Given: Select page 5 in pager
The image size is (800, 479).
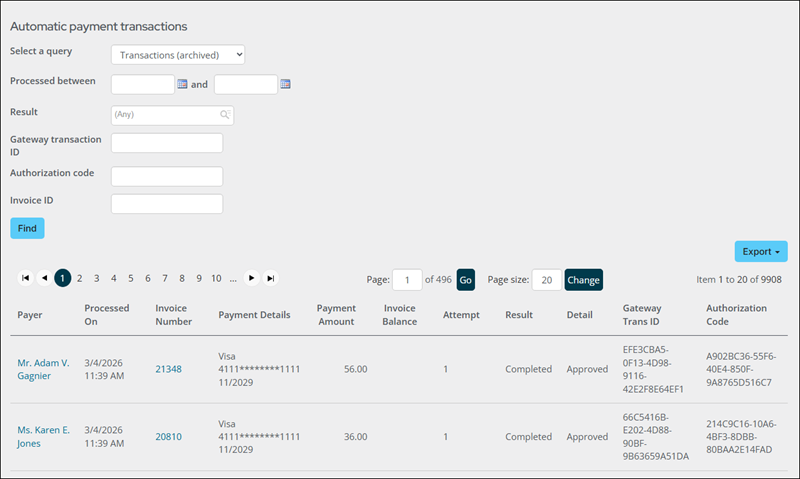Looking at the screenshot, I should pyautogui.click(x=131, y=278).
